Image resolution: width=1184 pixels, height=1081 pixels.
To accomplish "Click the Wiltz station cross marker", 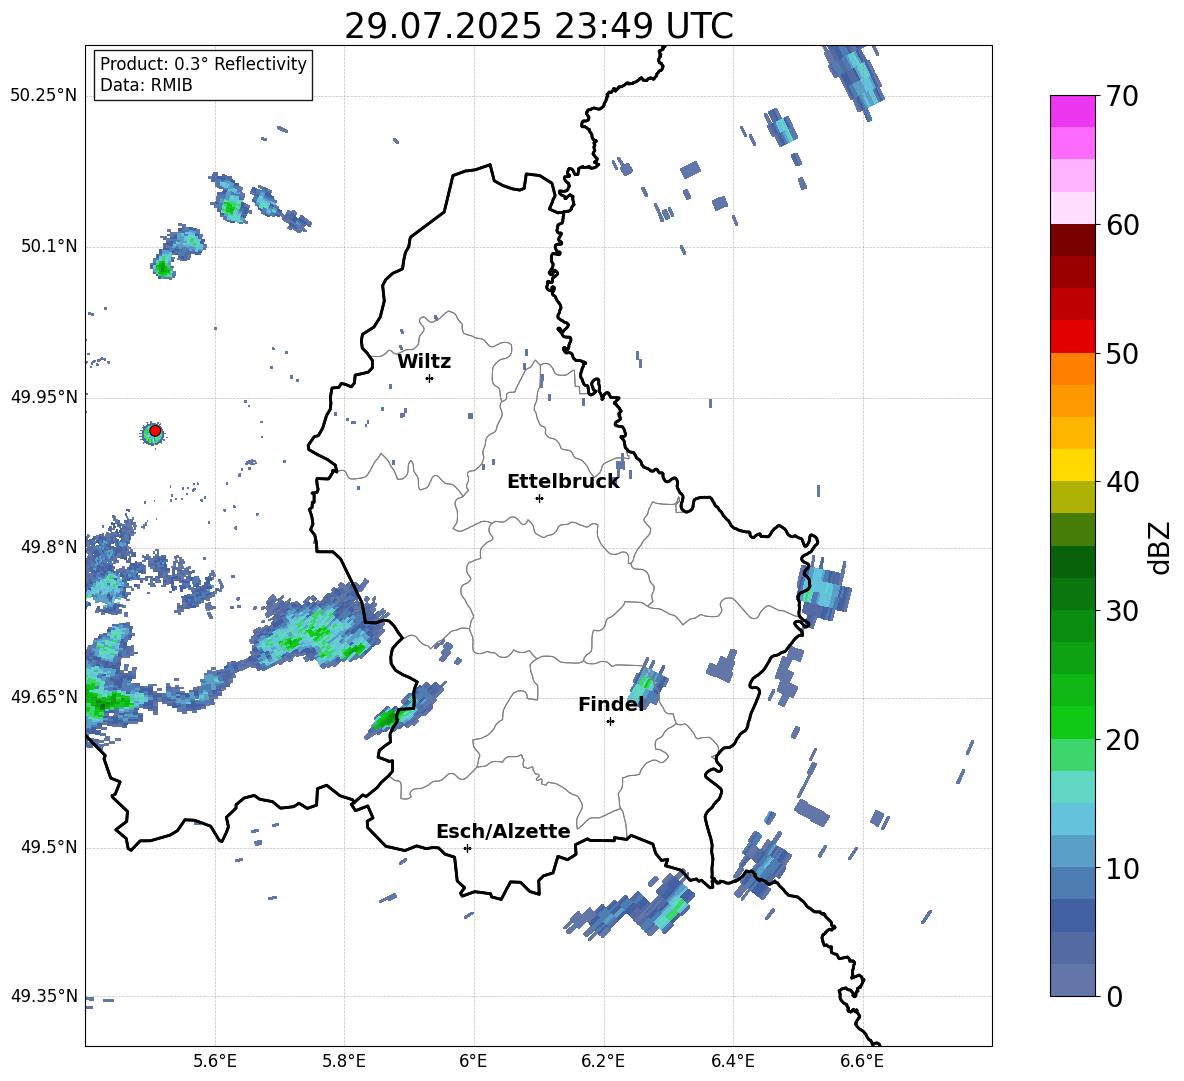I will (429, 378).
